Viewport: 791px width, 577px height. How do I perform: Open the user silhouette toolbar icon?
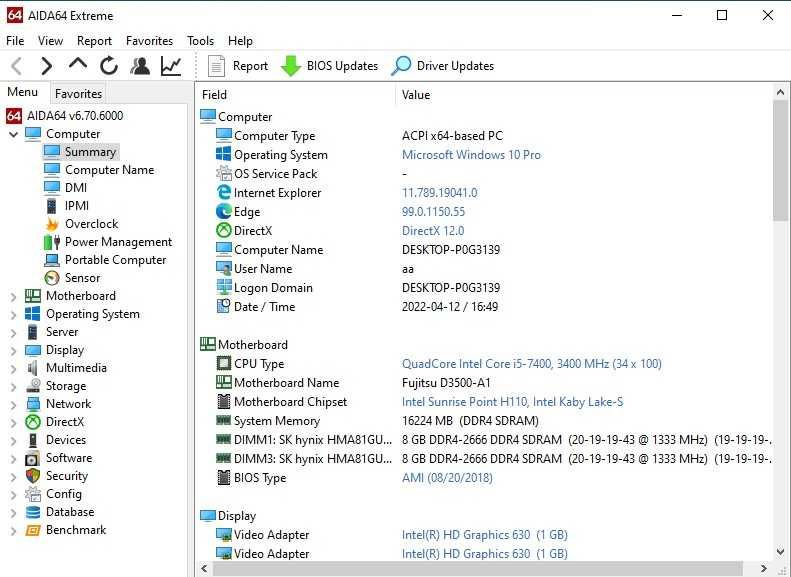pyautogui.click(x=140, y=66)
